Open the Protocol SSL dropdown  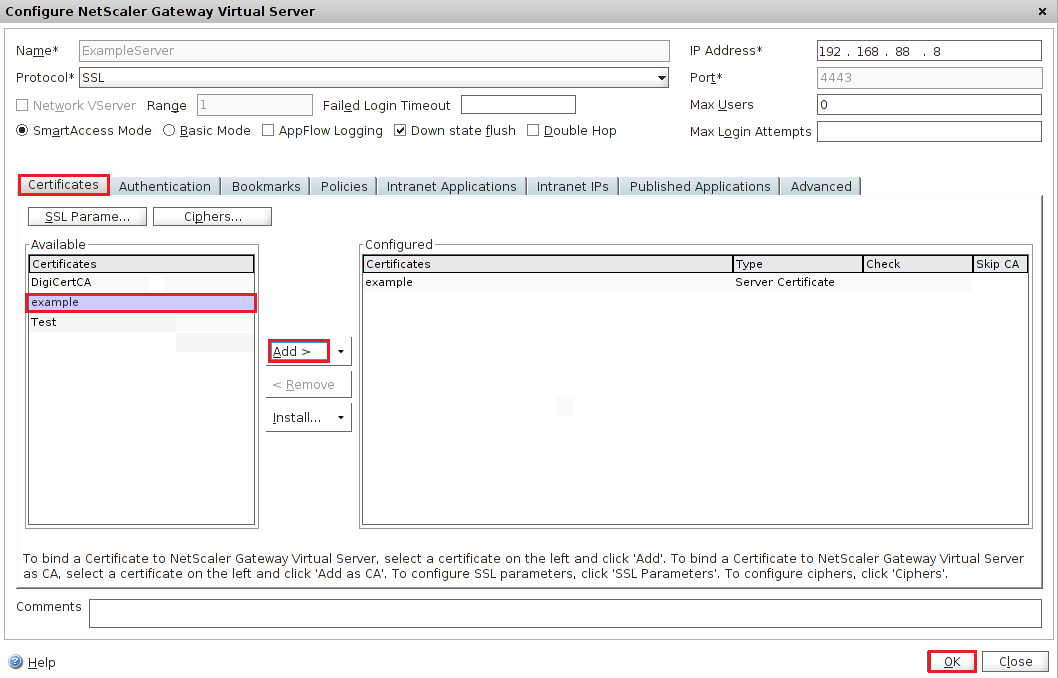pyautogui.click(x=662, y=78)
